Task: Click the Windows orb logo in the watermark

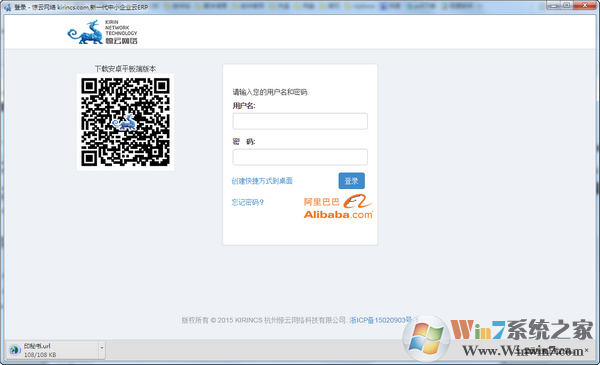Action: coord(426,339)
